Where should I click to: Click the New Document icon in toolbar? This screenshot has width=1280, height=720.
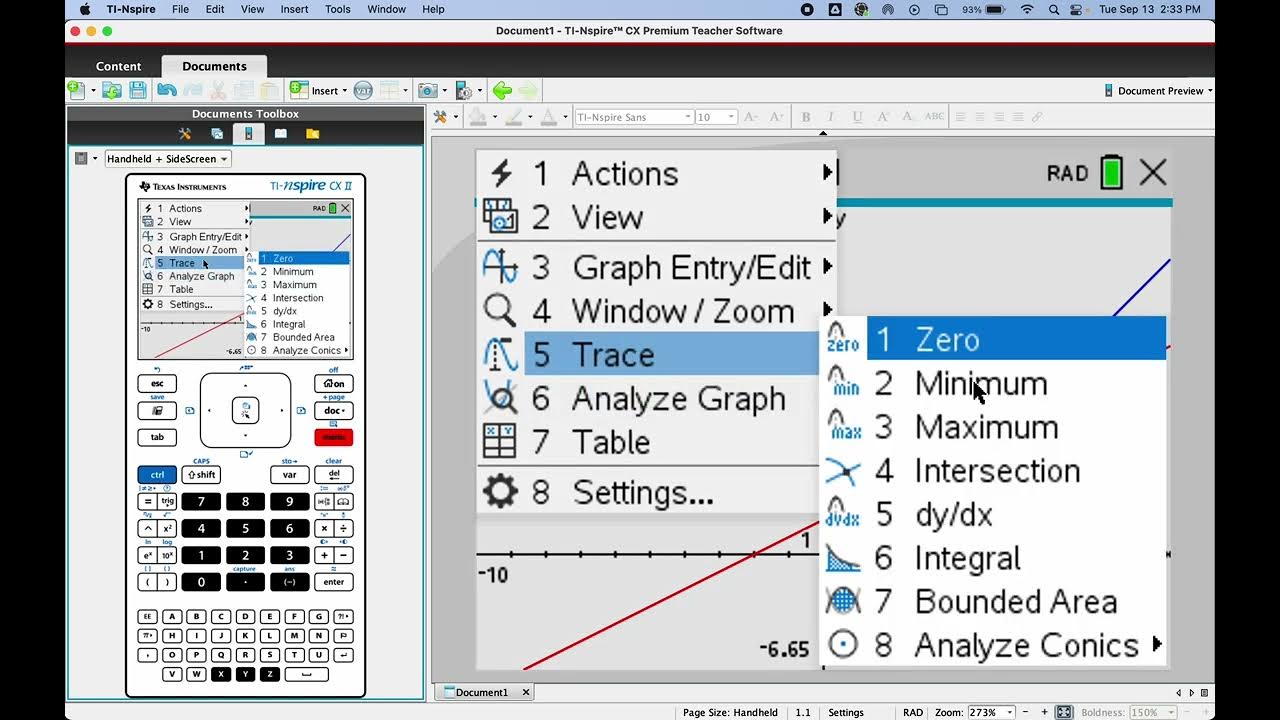click(77, 90)
